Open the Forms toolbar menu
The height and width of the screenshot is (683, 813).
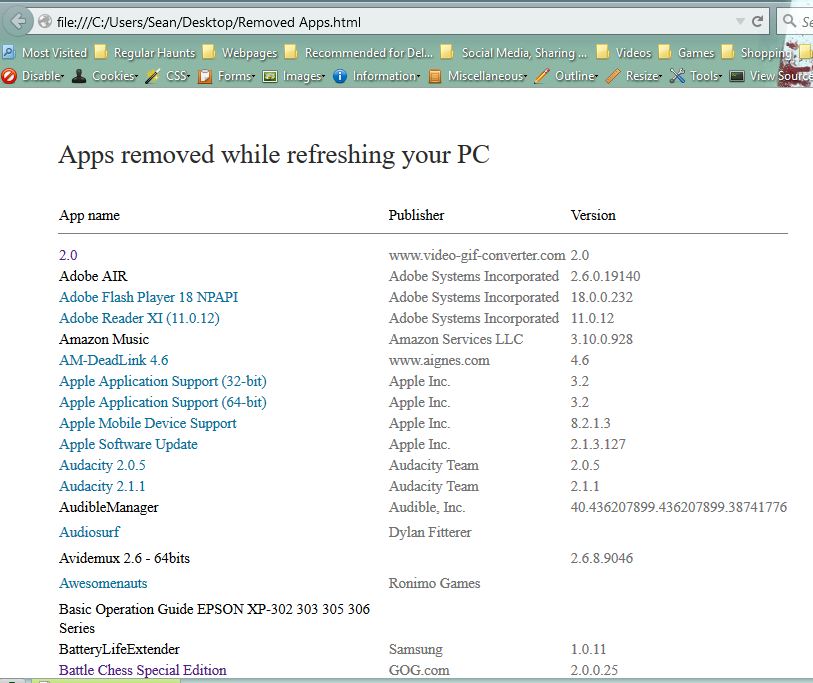click(236, 76)
